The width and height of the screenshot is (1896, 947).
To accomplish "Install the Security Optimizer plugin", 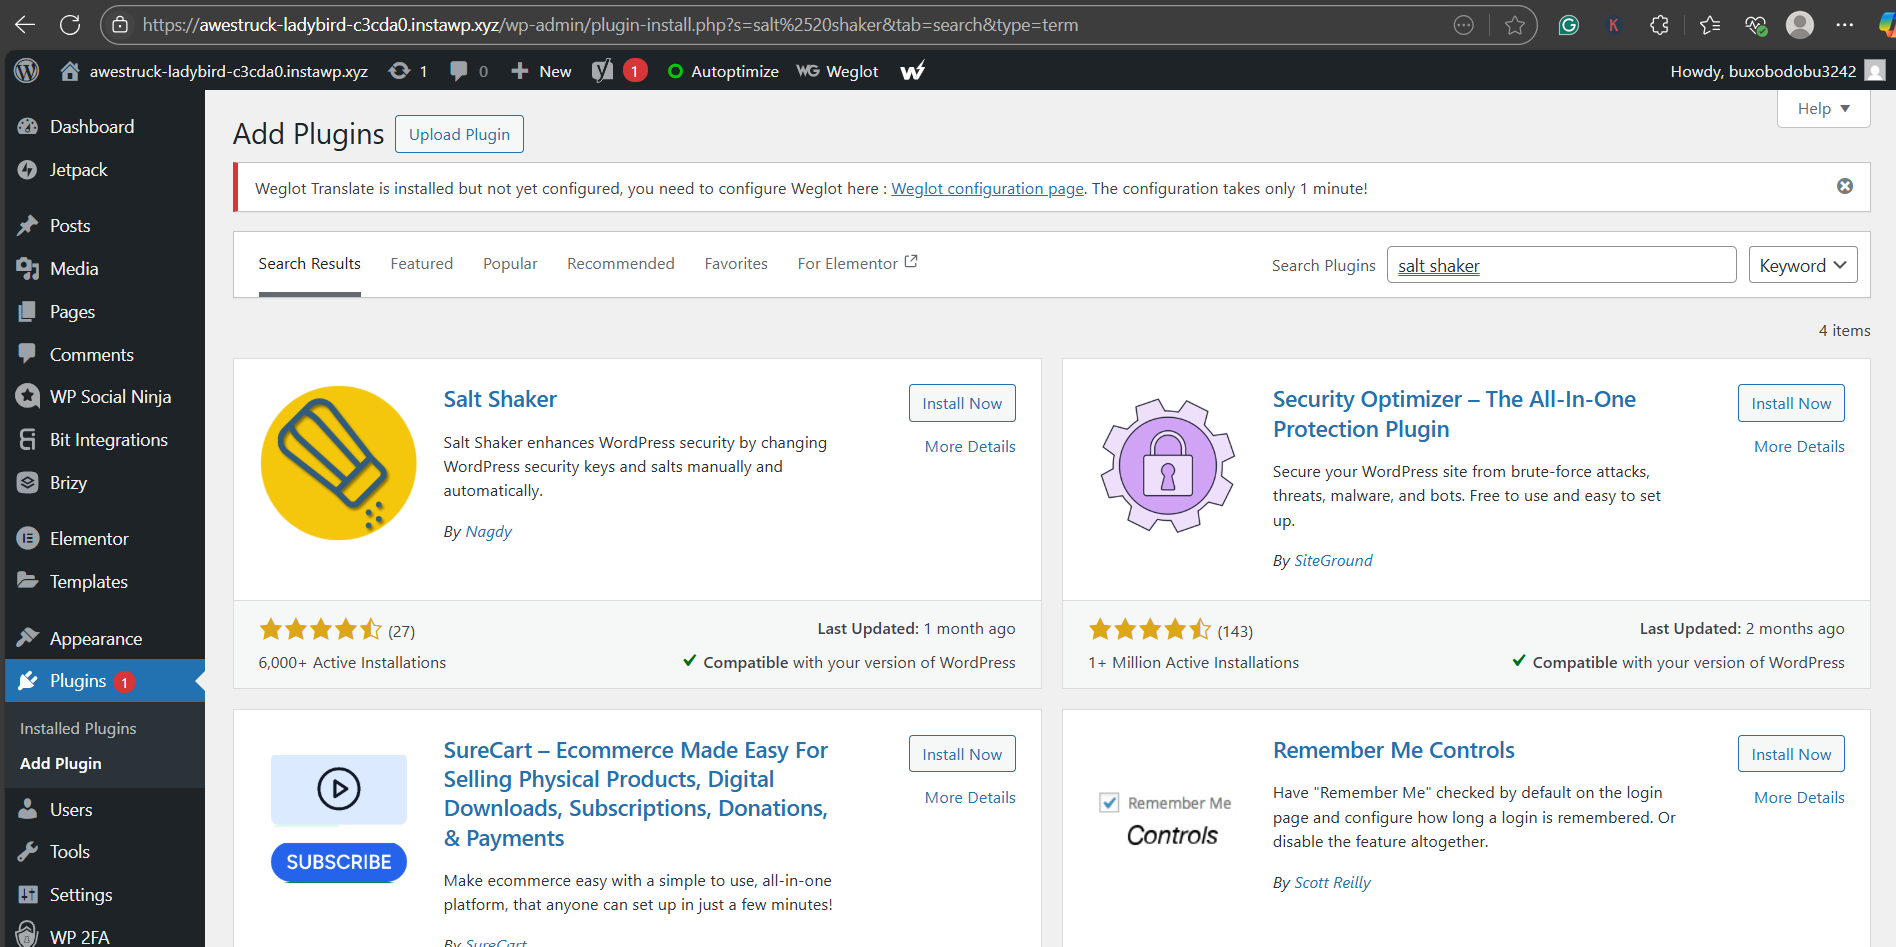I will [1791, 403].
